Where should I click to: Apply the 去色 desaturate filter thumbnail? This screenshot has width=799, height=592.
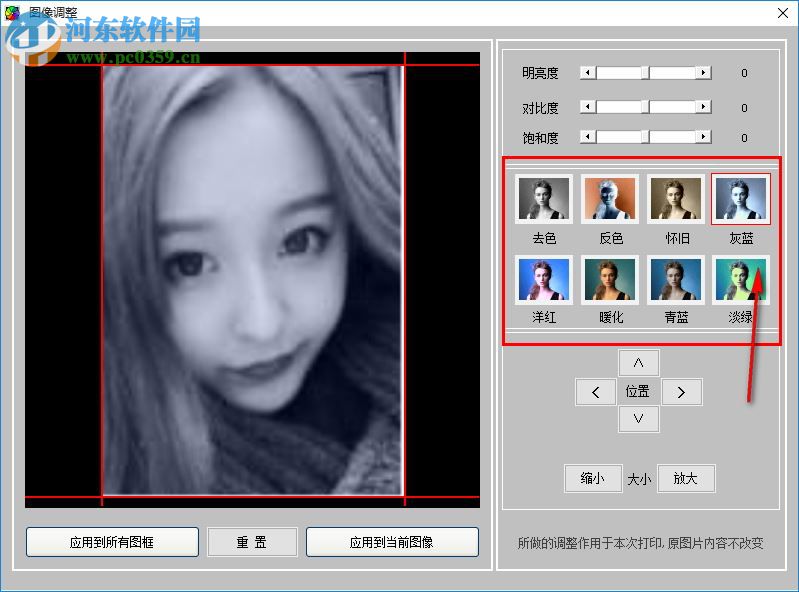(544, 199)
